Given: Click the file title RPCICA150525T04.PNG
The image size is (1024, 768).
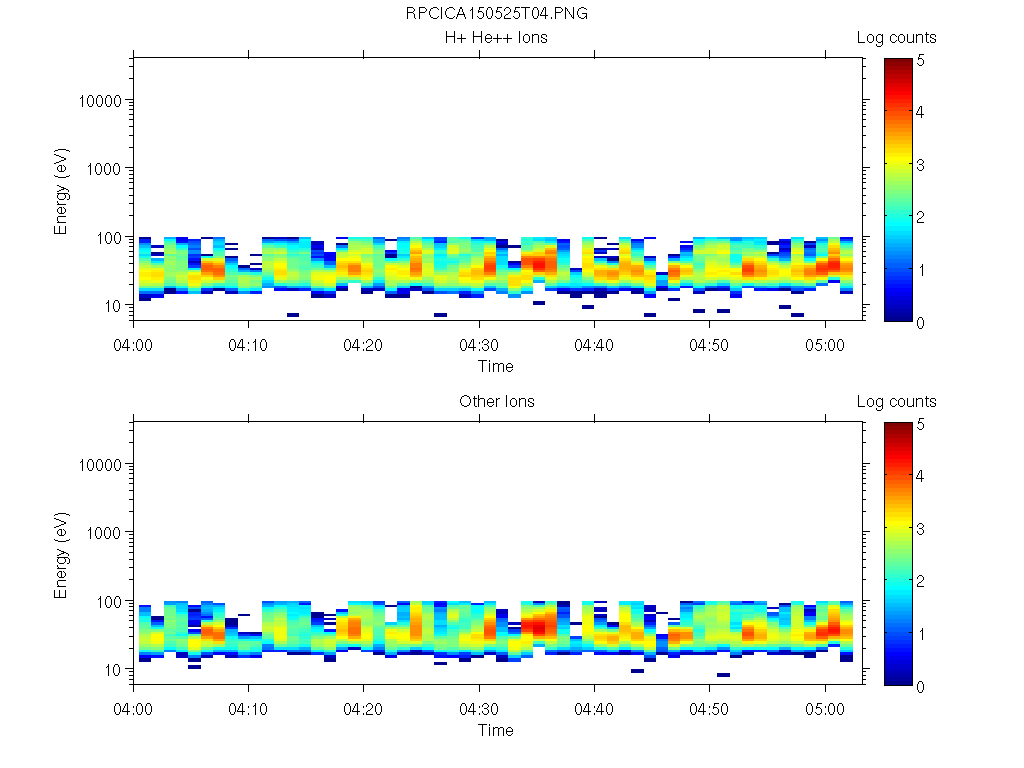Looking at the screenshot, I should pos(496,13).
